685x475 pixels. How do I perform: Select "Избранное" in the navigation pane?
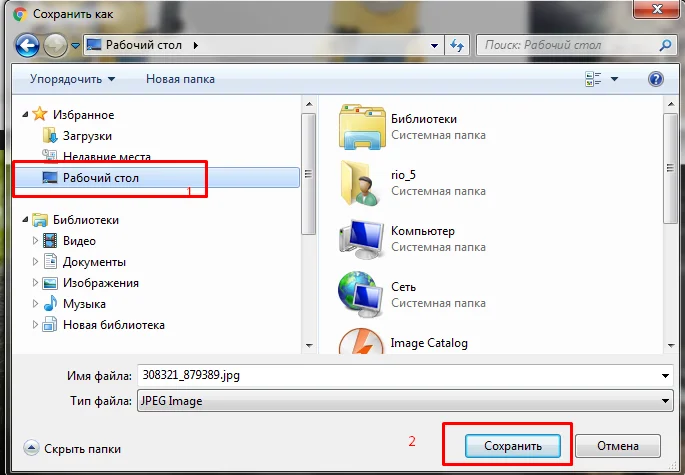coord(83,115)
